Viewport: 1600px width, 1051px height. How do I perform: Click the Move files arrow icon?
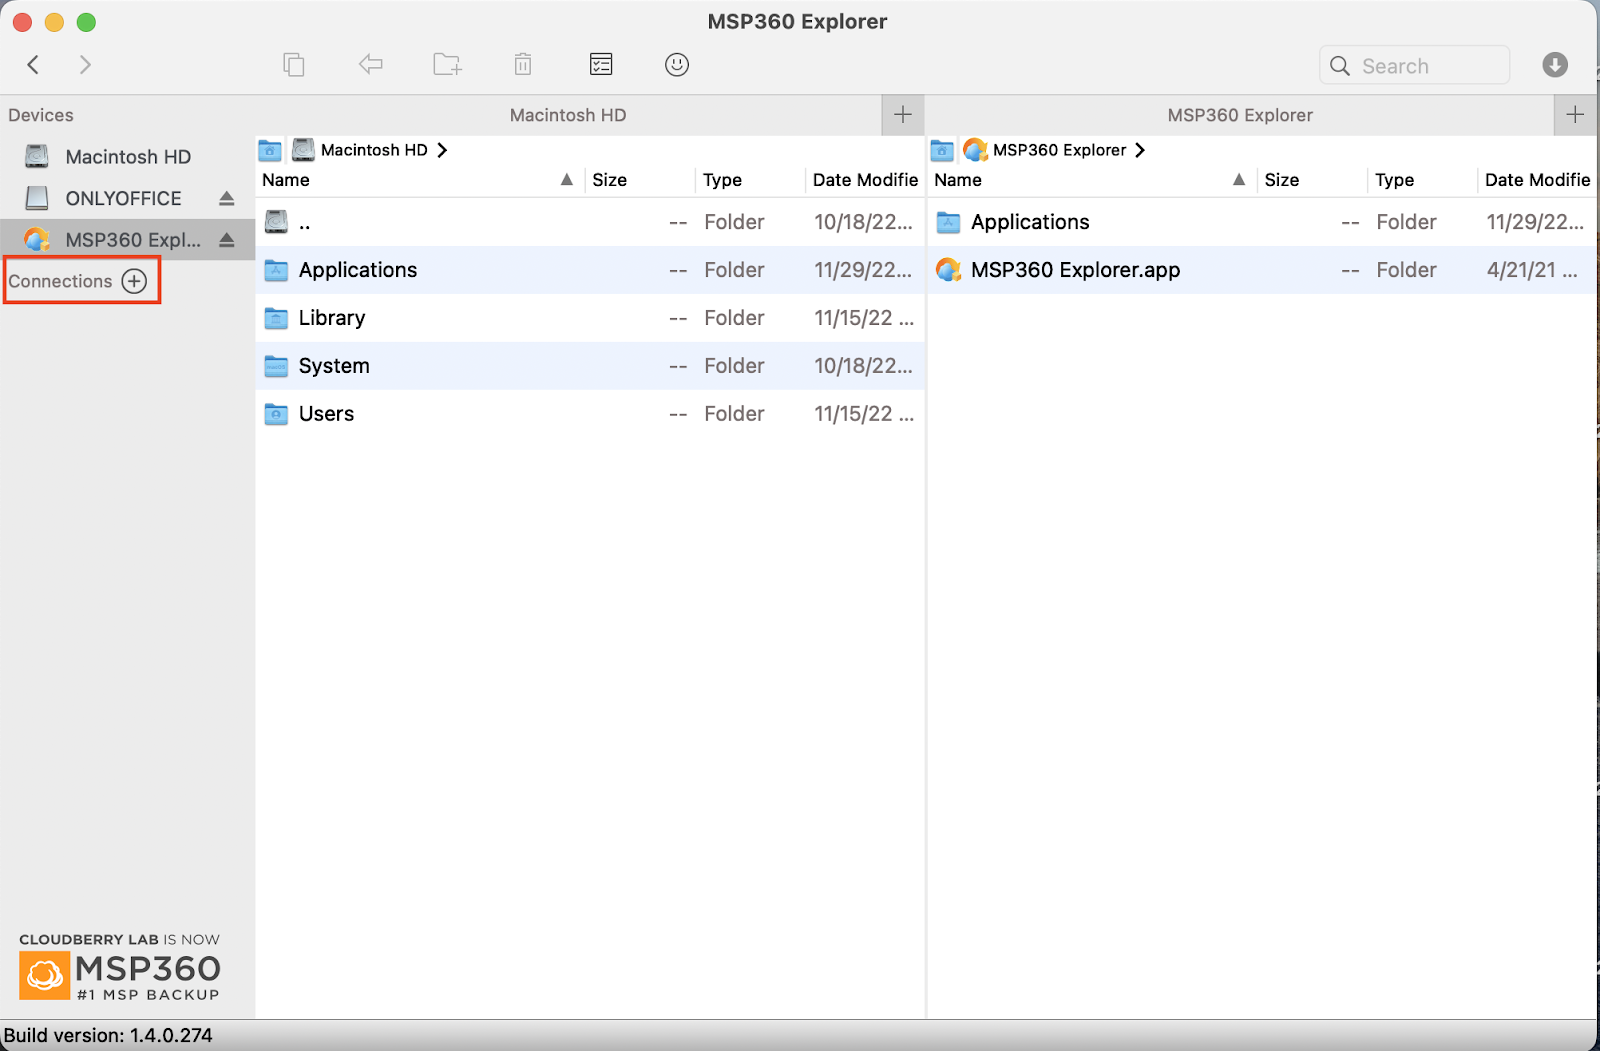[x=371, y=65]
